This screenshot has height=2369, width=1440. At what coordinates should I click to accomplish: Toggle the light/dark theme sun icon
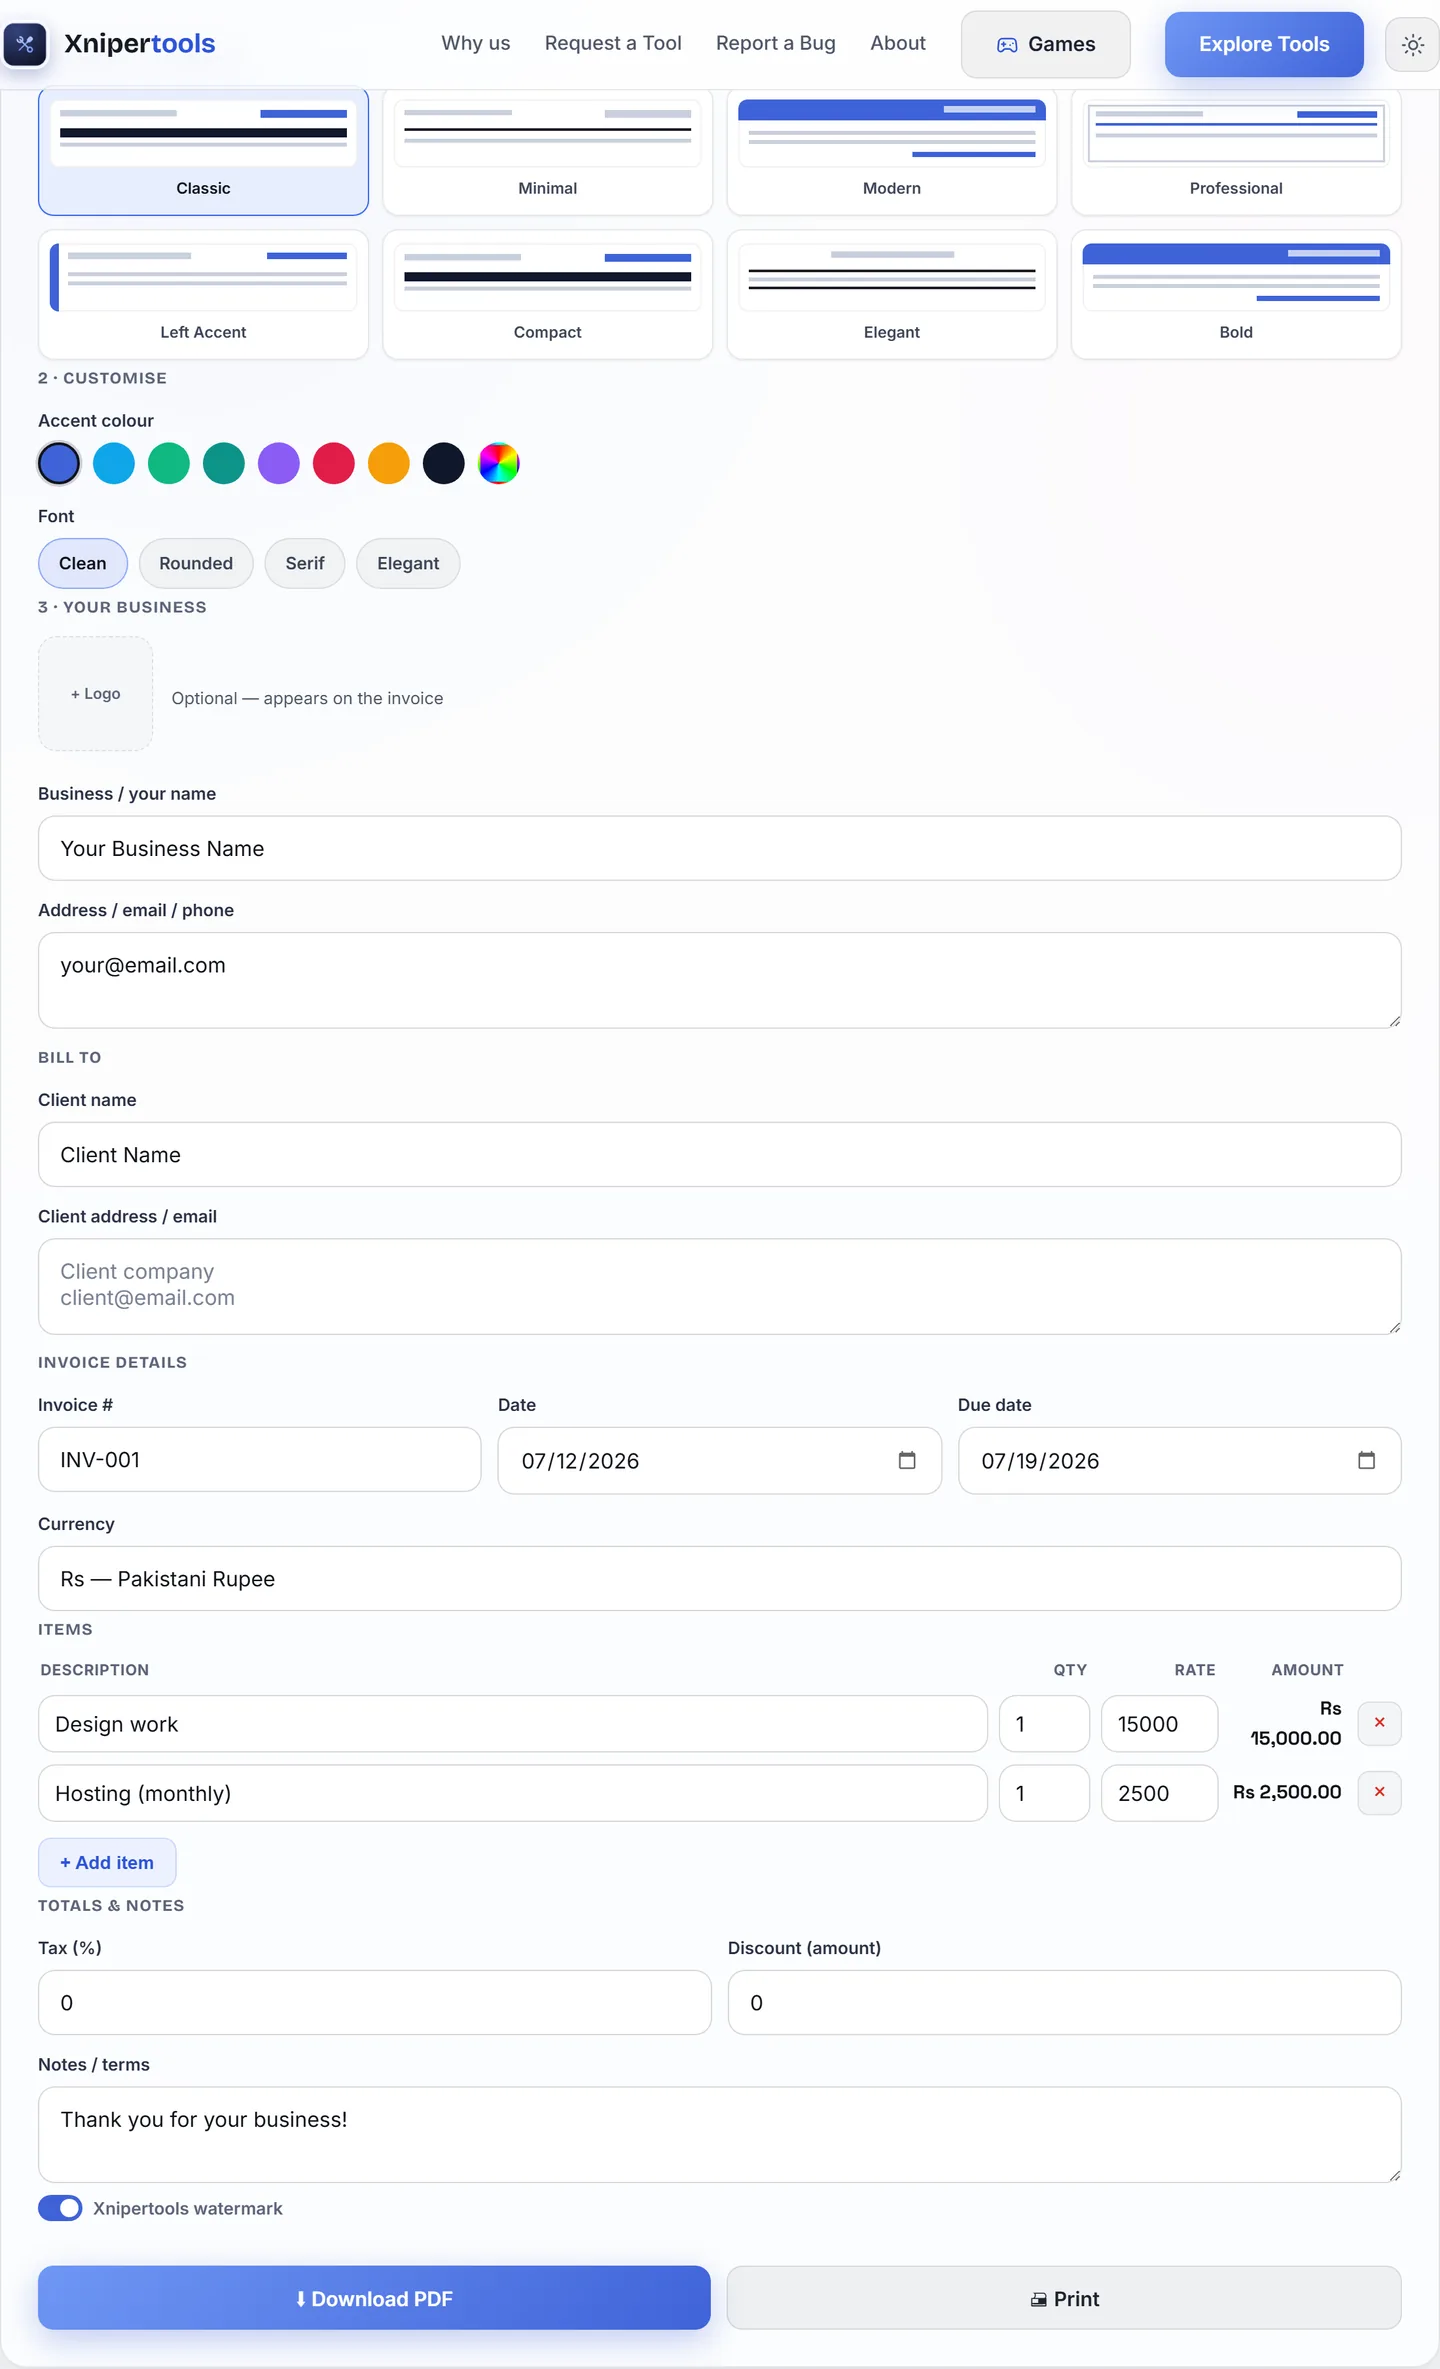tap(1412, 44)
